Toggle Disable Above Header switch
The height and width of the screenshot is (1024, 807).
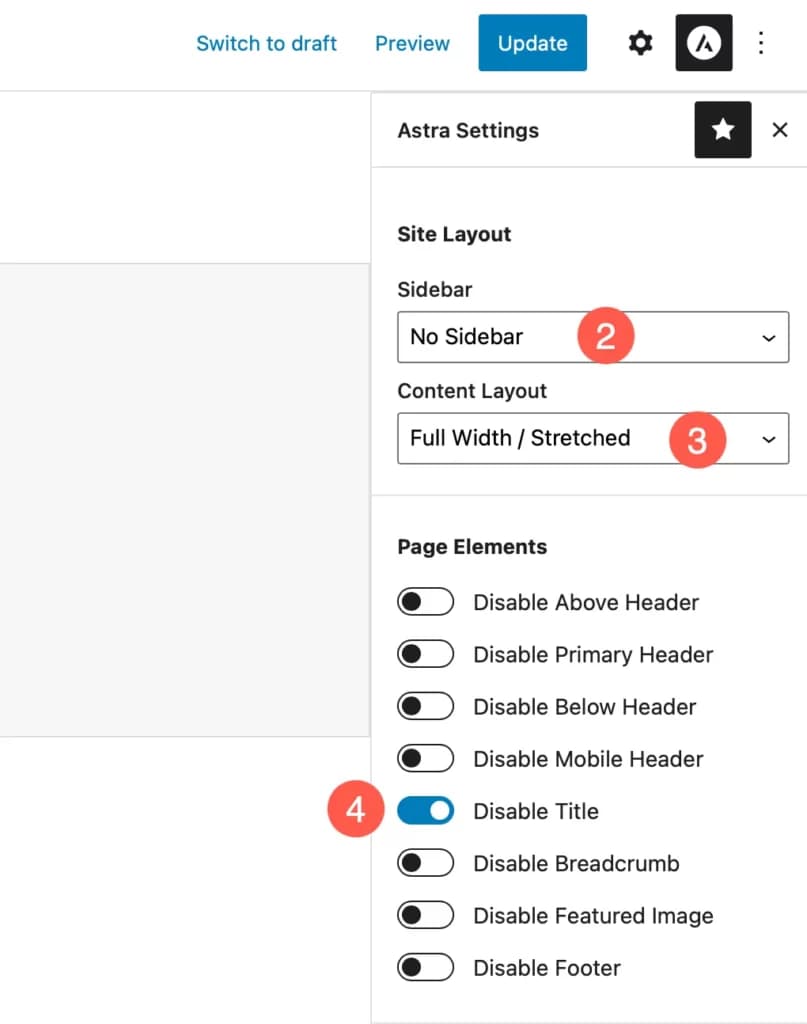(x=426, y=602)
